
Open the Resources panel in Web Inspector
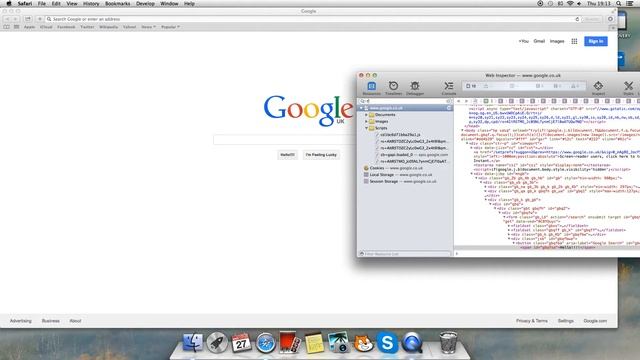point(371,88)
